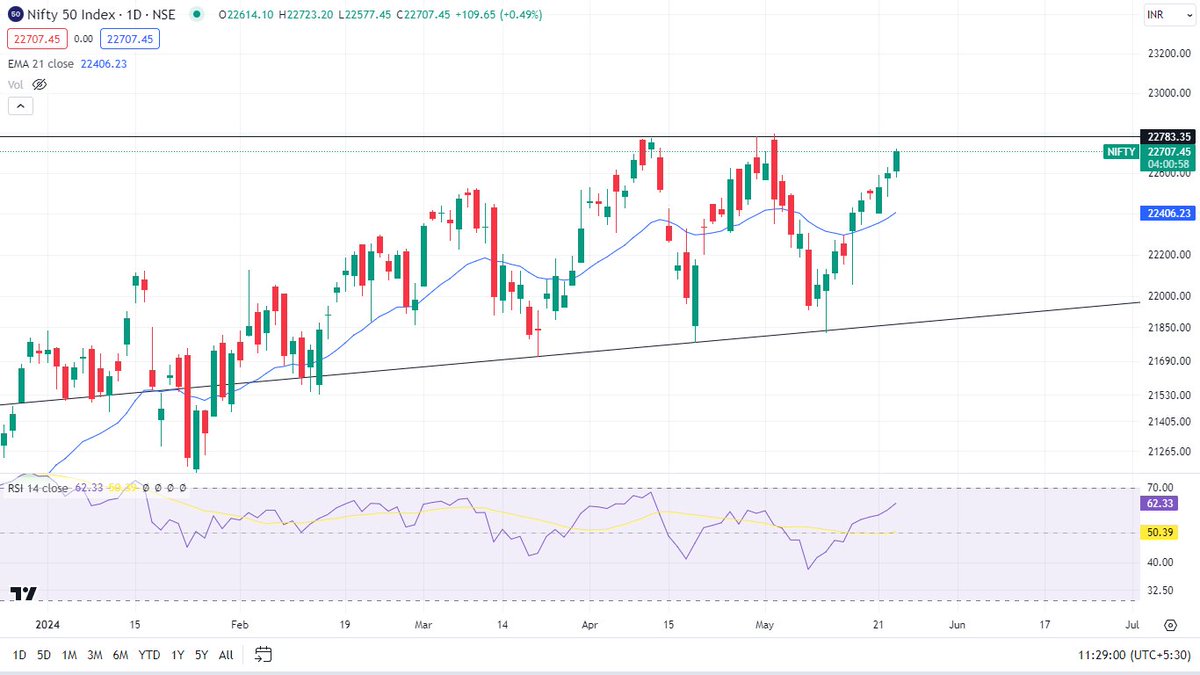The height and width of the screenshot is (675, 1200).
Task: Switch to the All range tab
Action: [x=225, y=655]
